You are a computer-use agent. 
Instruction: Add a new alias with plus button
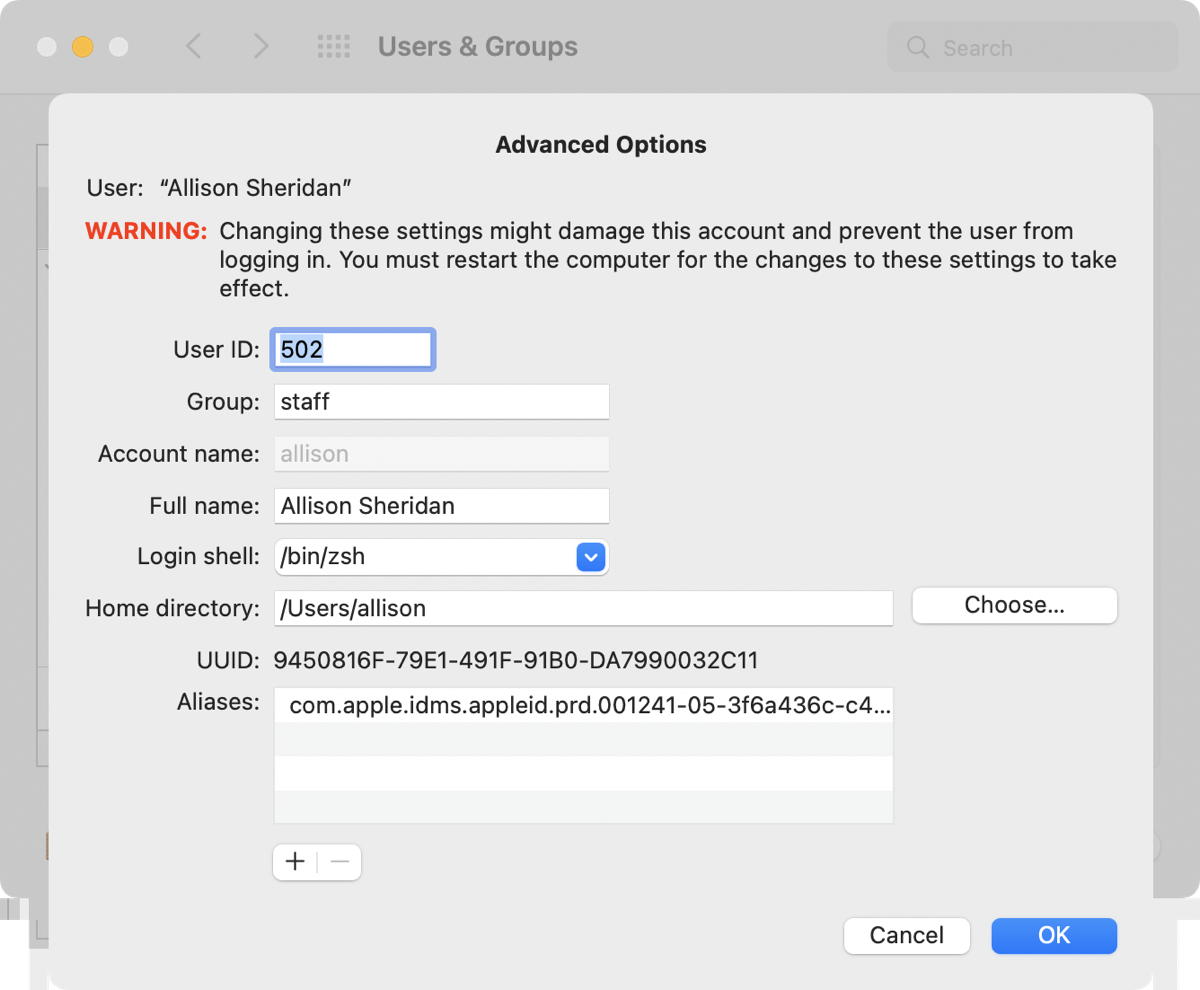click(295, 862)
